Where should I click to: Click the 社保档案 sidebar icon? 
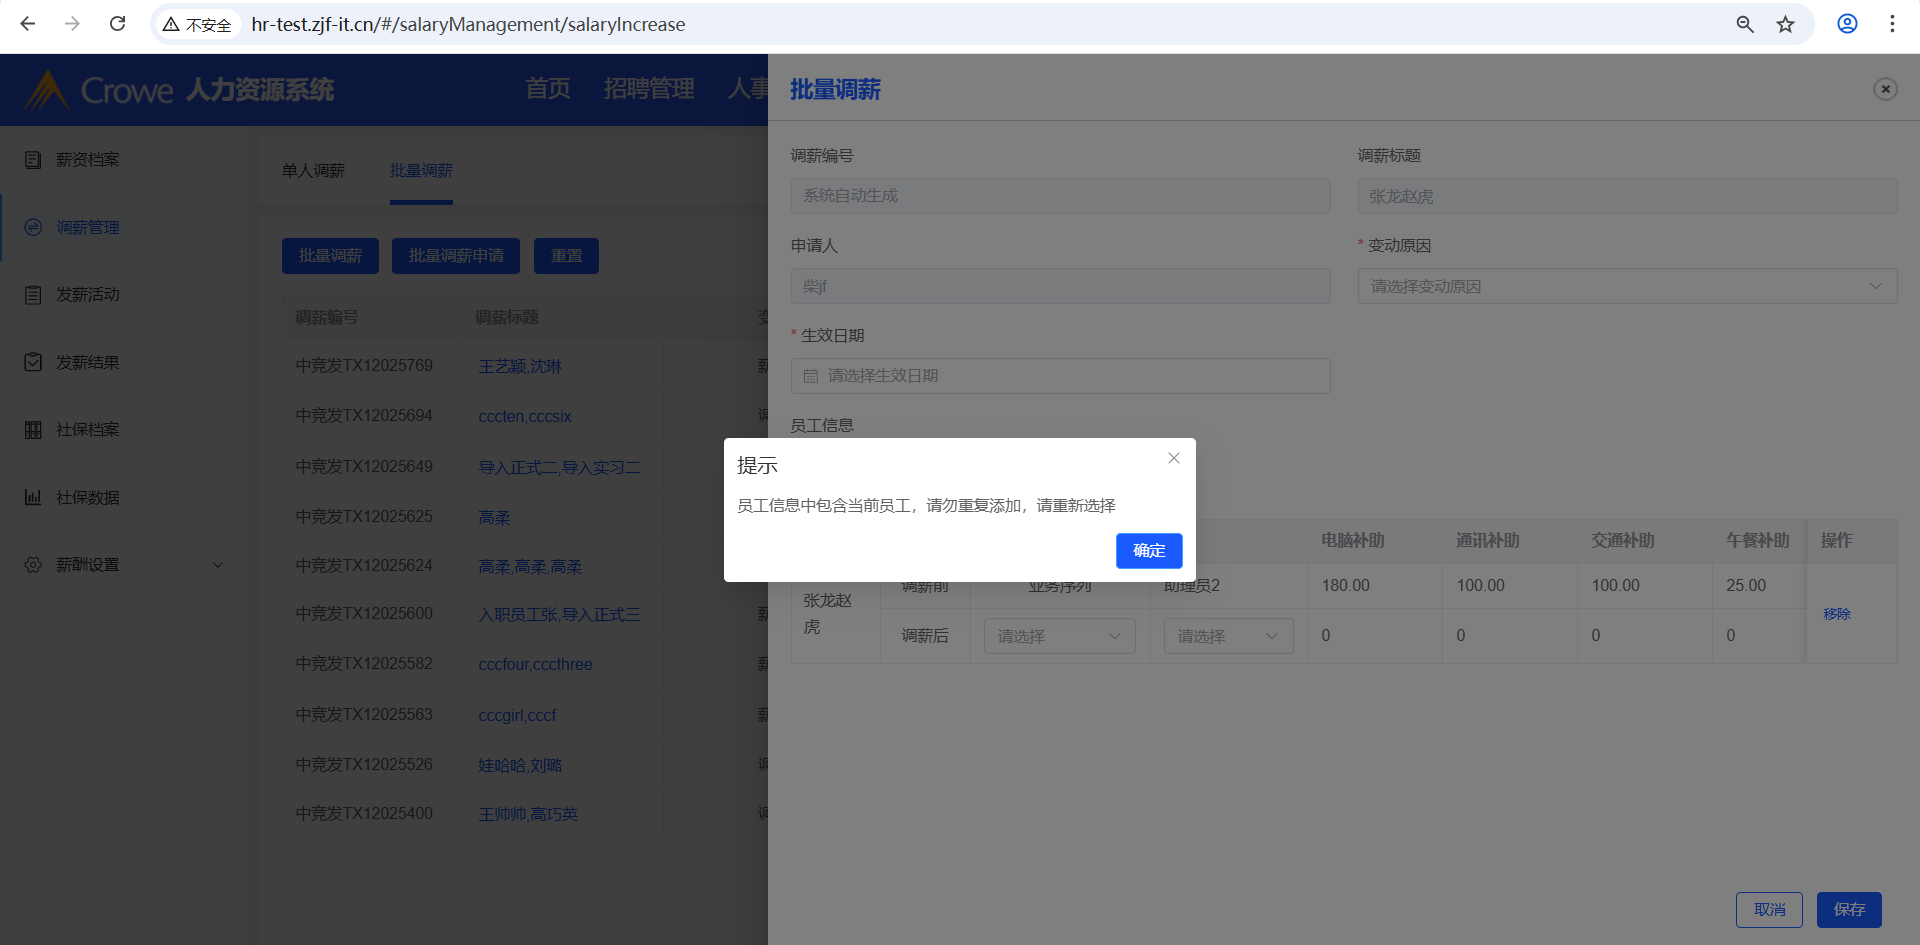pos(33,430)
